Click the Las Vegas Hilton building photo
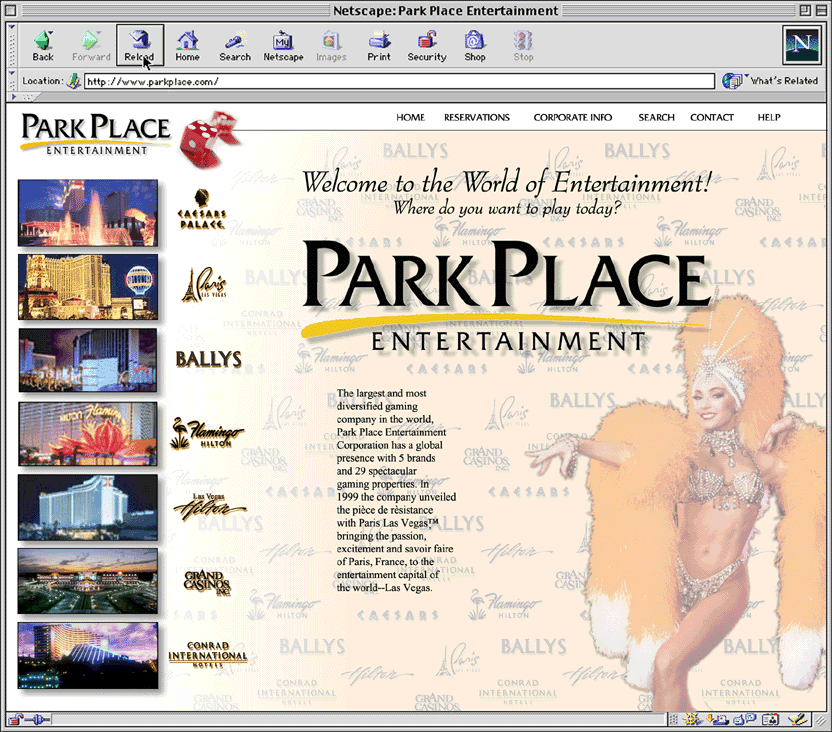Viewport: 832px width, 732px height. 88,507
